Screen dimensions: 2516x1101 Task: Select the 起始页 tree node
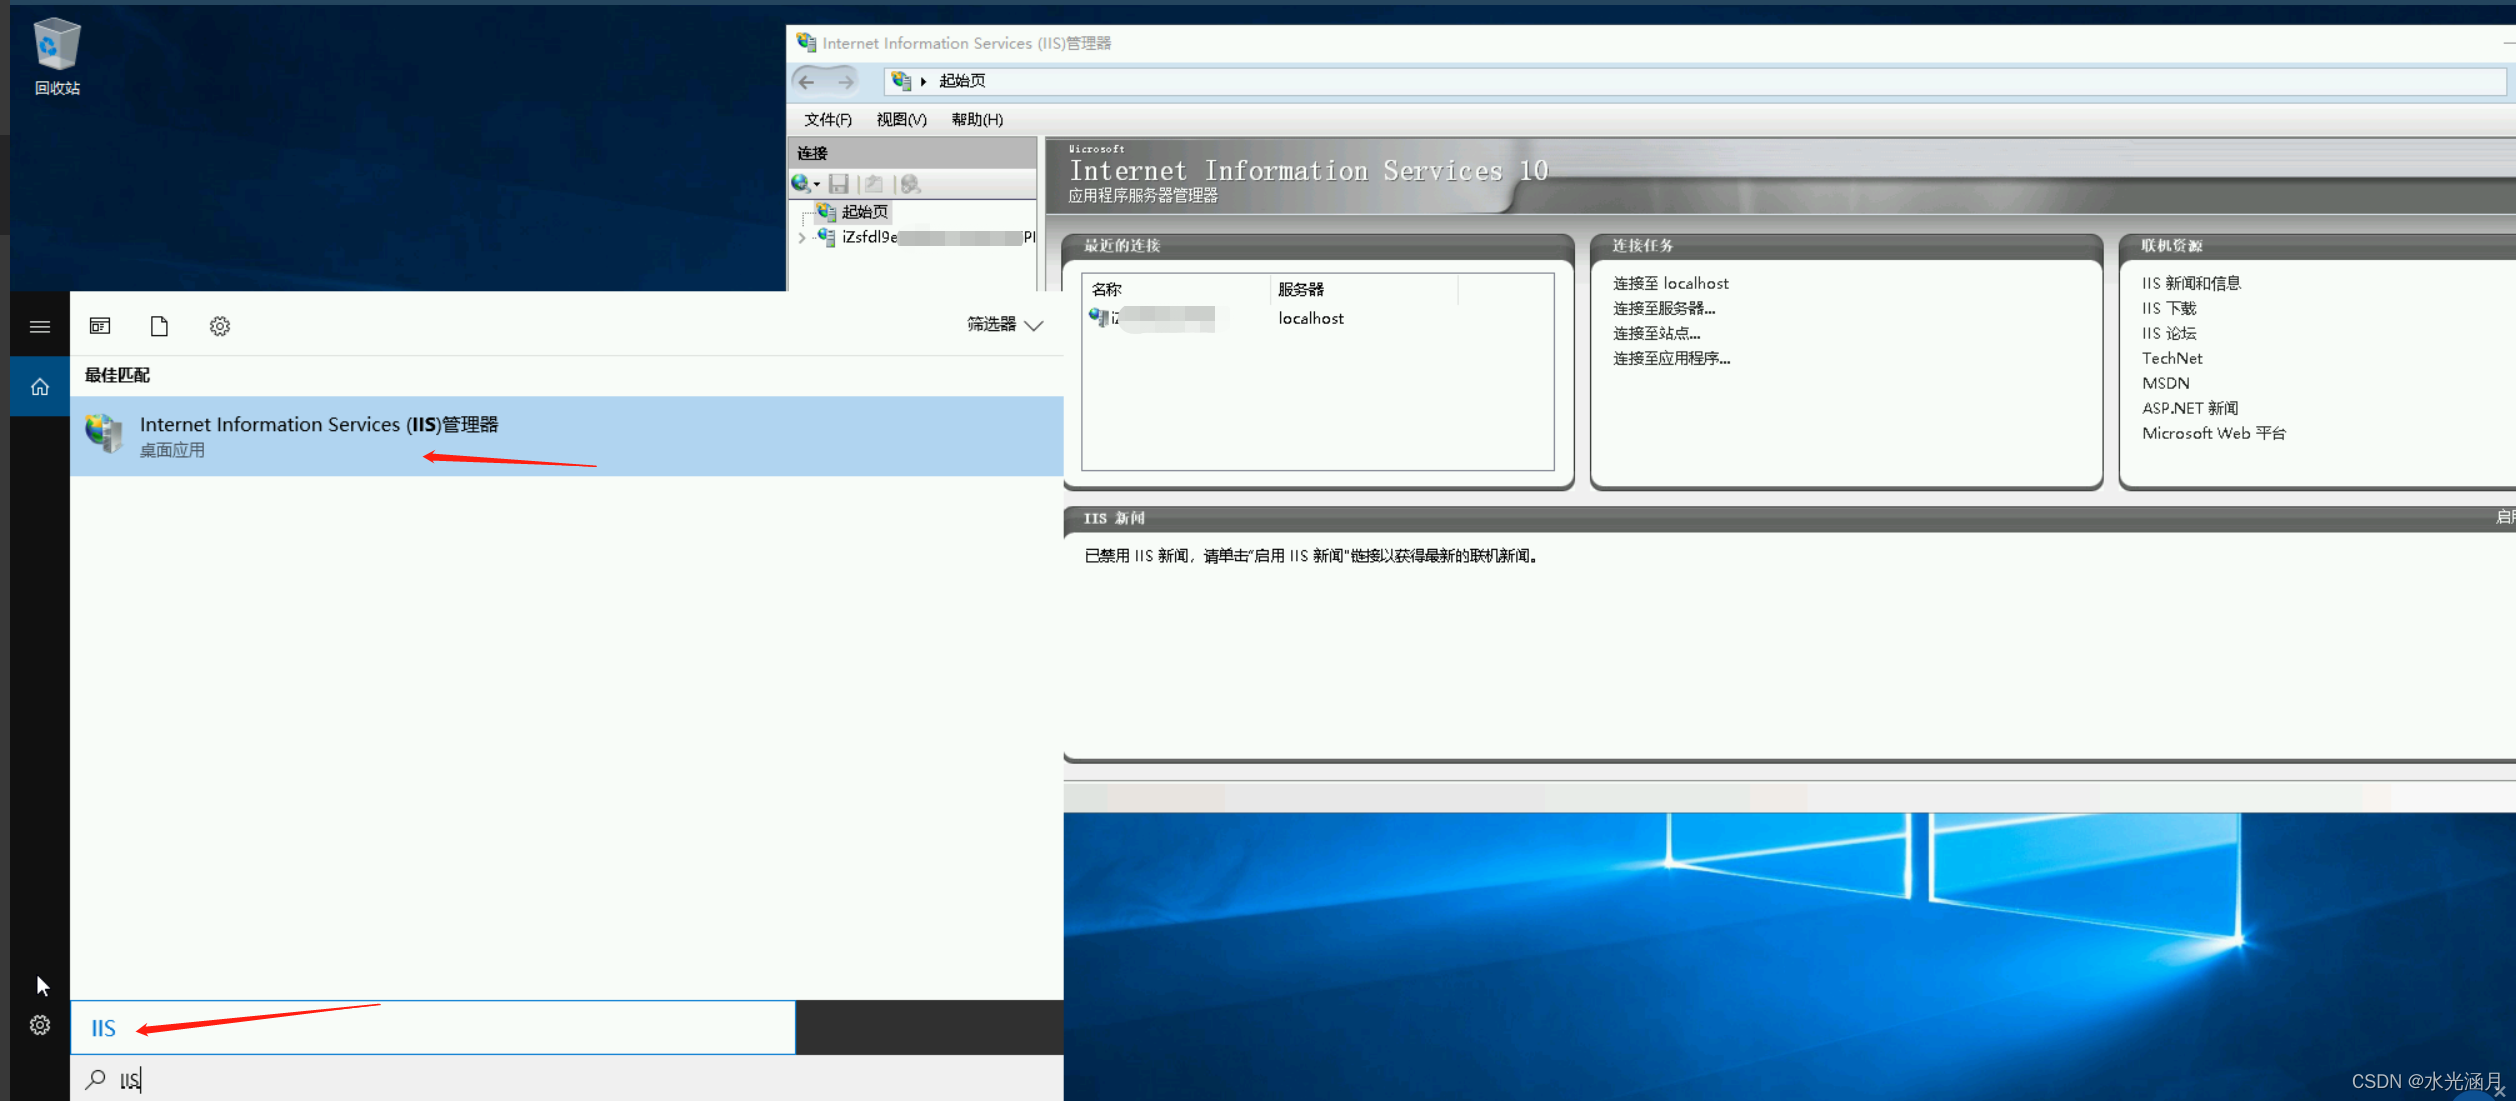point(864,211)
